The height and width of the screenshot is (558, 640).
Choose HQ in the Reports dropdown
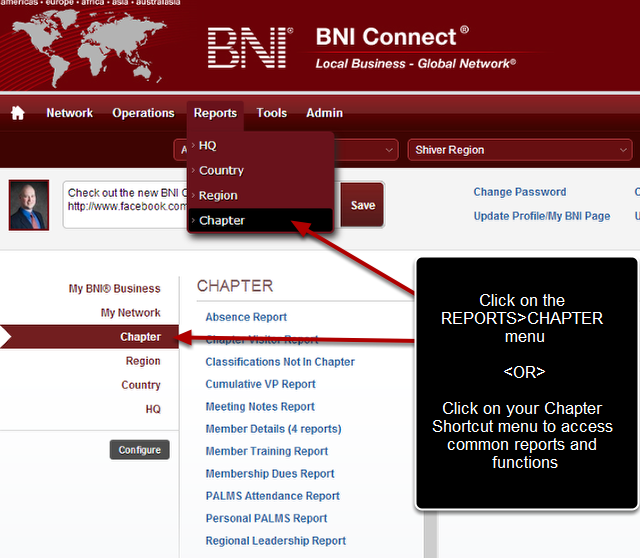tap(207, 145)
